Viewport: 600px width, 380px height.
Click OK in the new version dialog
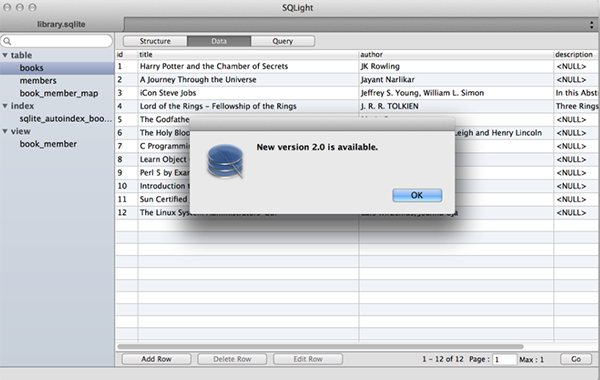pyautogui.click(x=417, y=195)
